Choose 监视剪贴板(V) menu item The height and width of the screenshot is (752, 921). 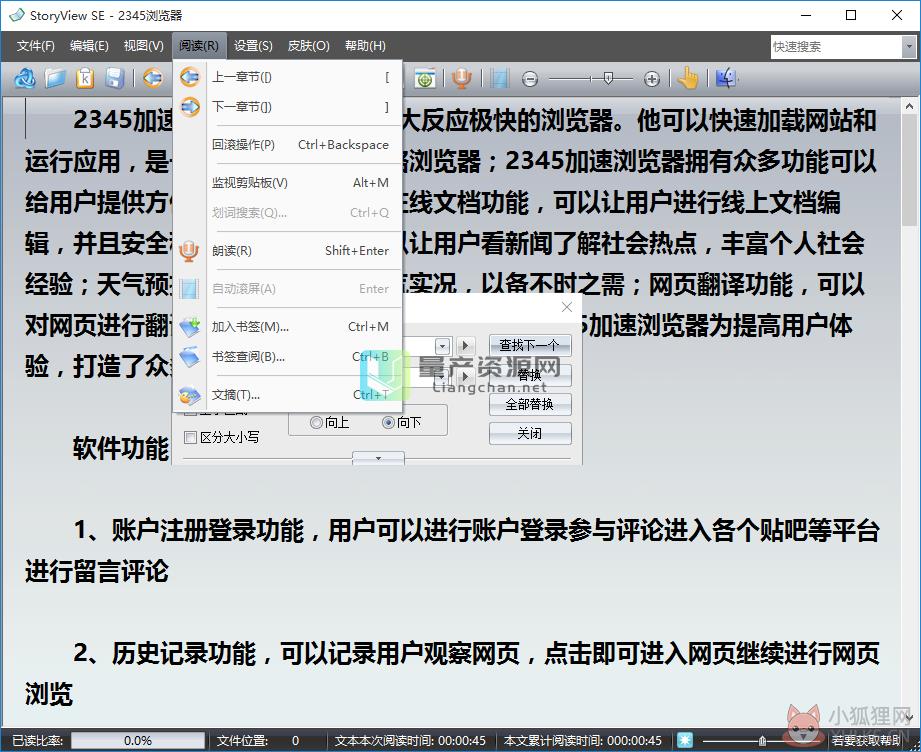pos(288,183)
